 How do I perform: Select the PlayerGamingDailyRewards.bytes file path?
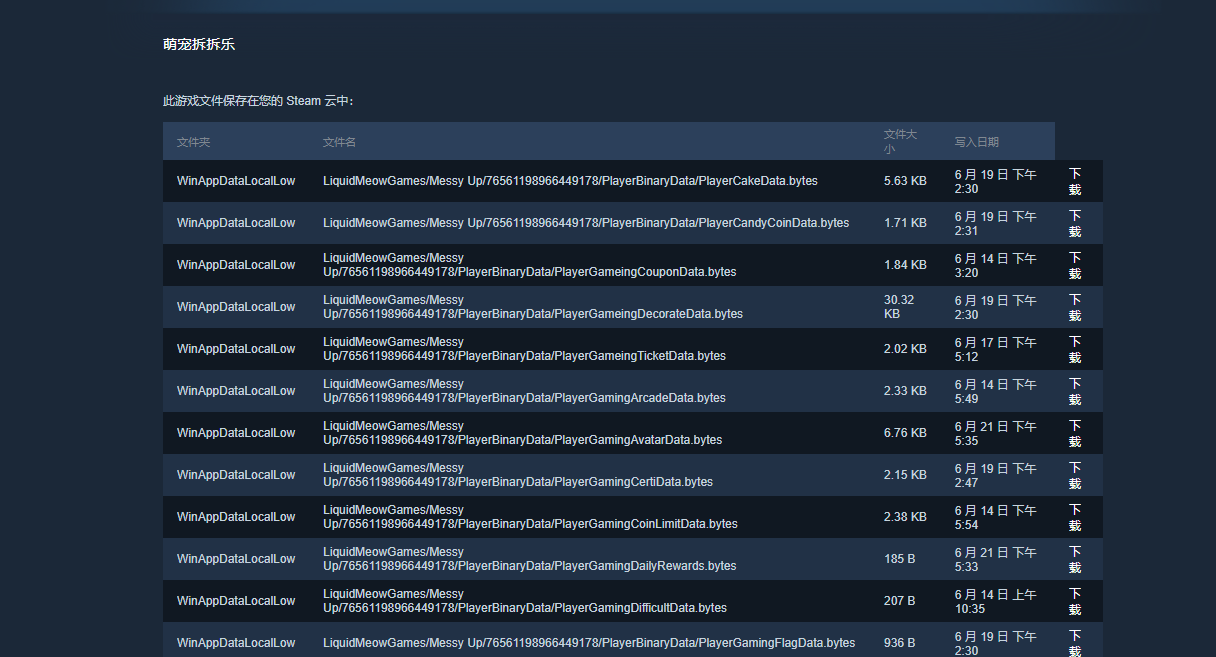pyautogui.click(x=530, y=559)
